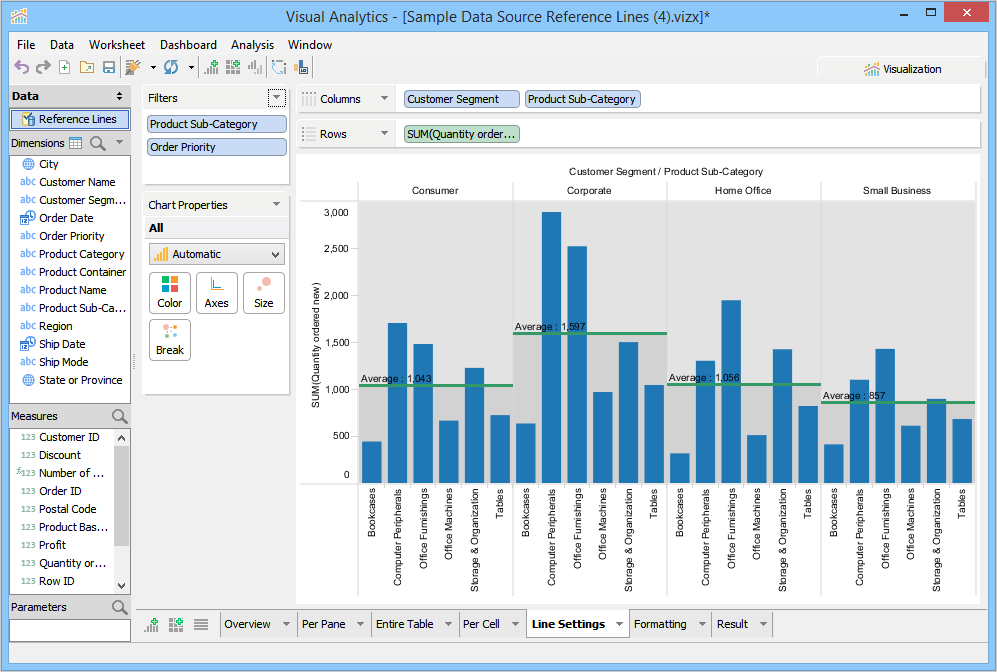Select the Reference Lines data source

[x=69, y=119]
